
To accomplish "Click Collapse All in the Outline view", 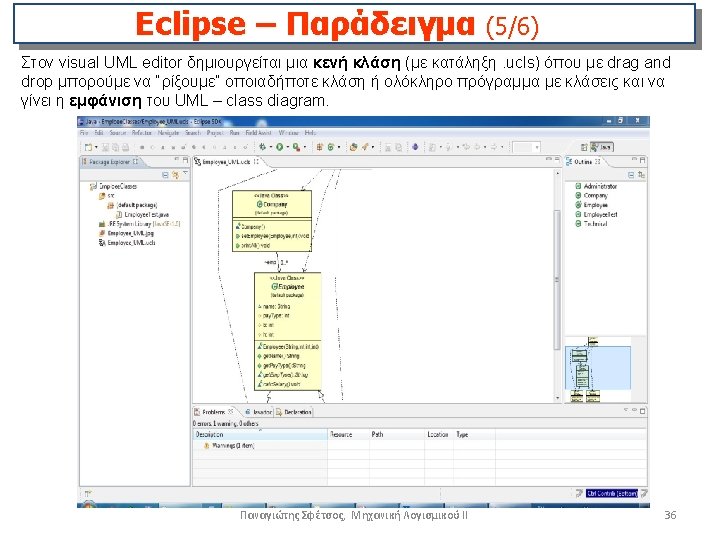I will 631,175.
